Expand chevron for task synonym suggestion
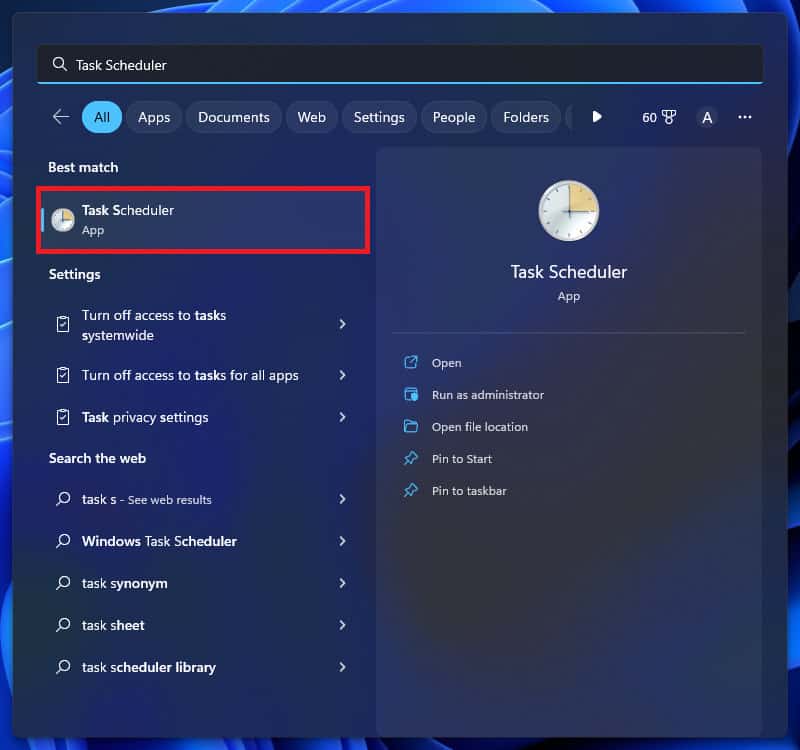The width and height of the screenshot is (800, 750). click(342, 583)
